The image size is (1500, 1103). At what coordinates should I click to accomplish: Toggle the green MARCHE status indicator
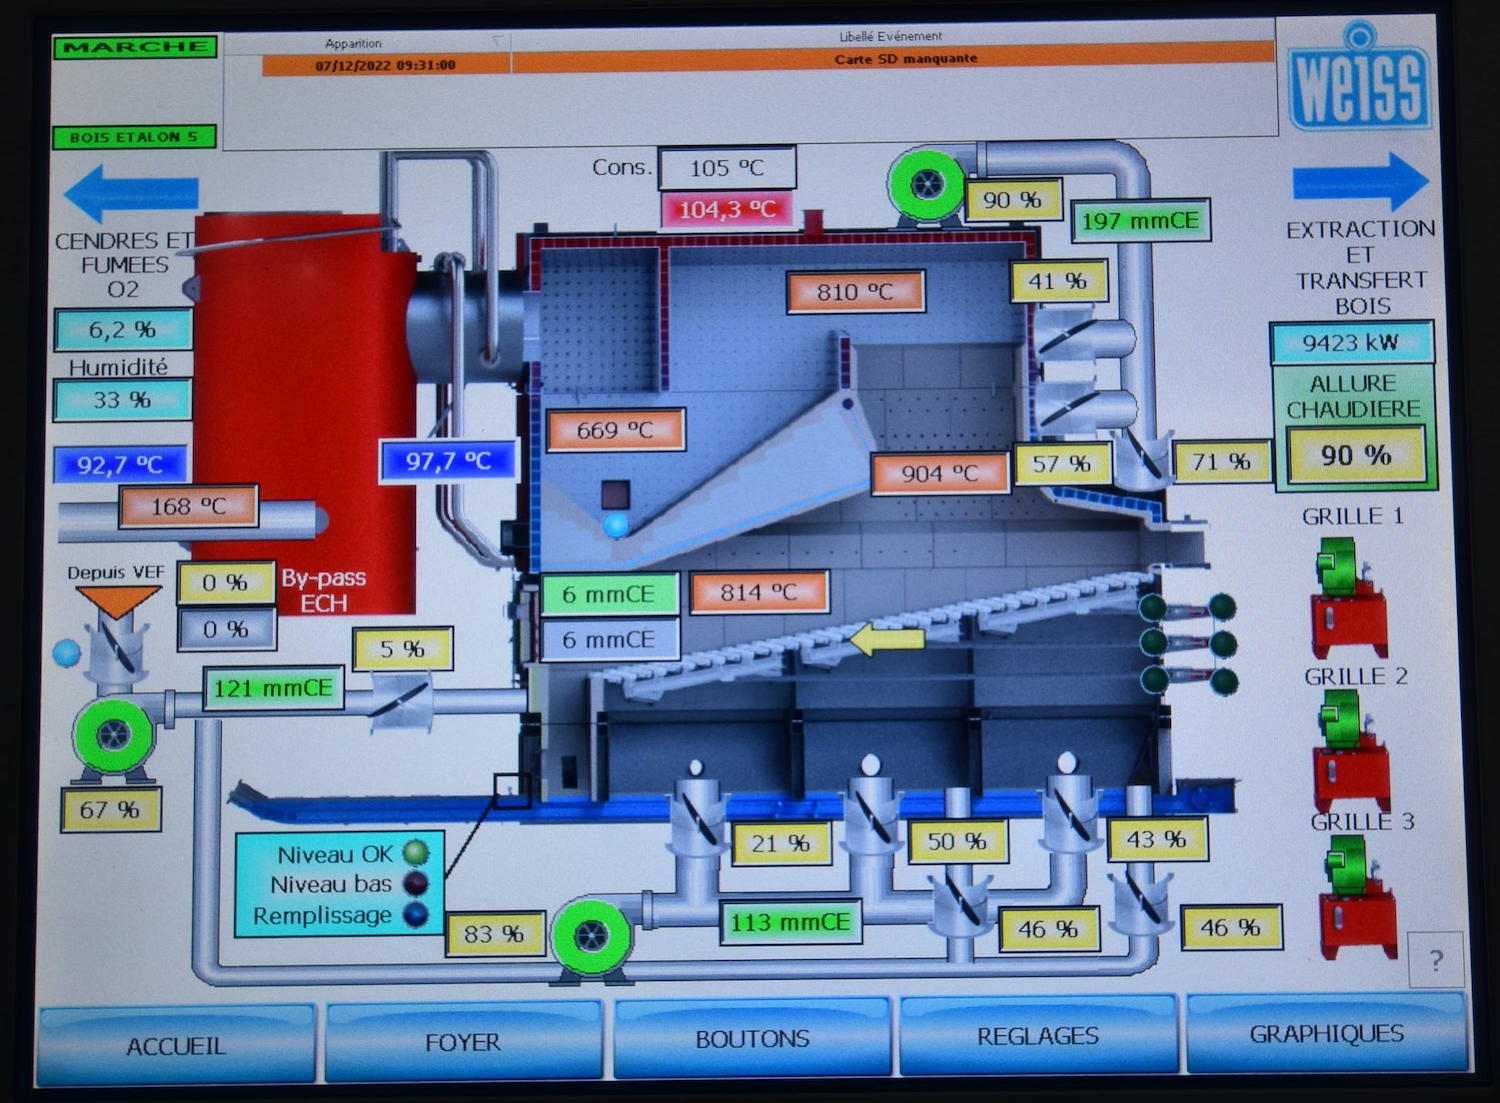[x=135, y=47]
